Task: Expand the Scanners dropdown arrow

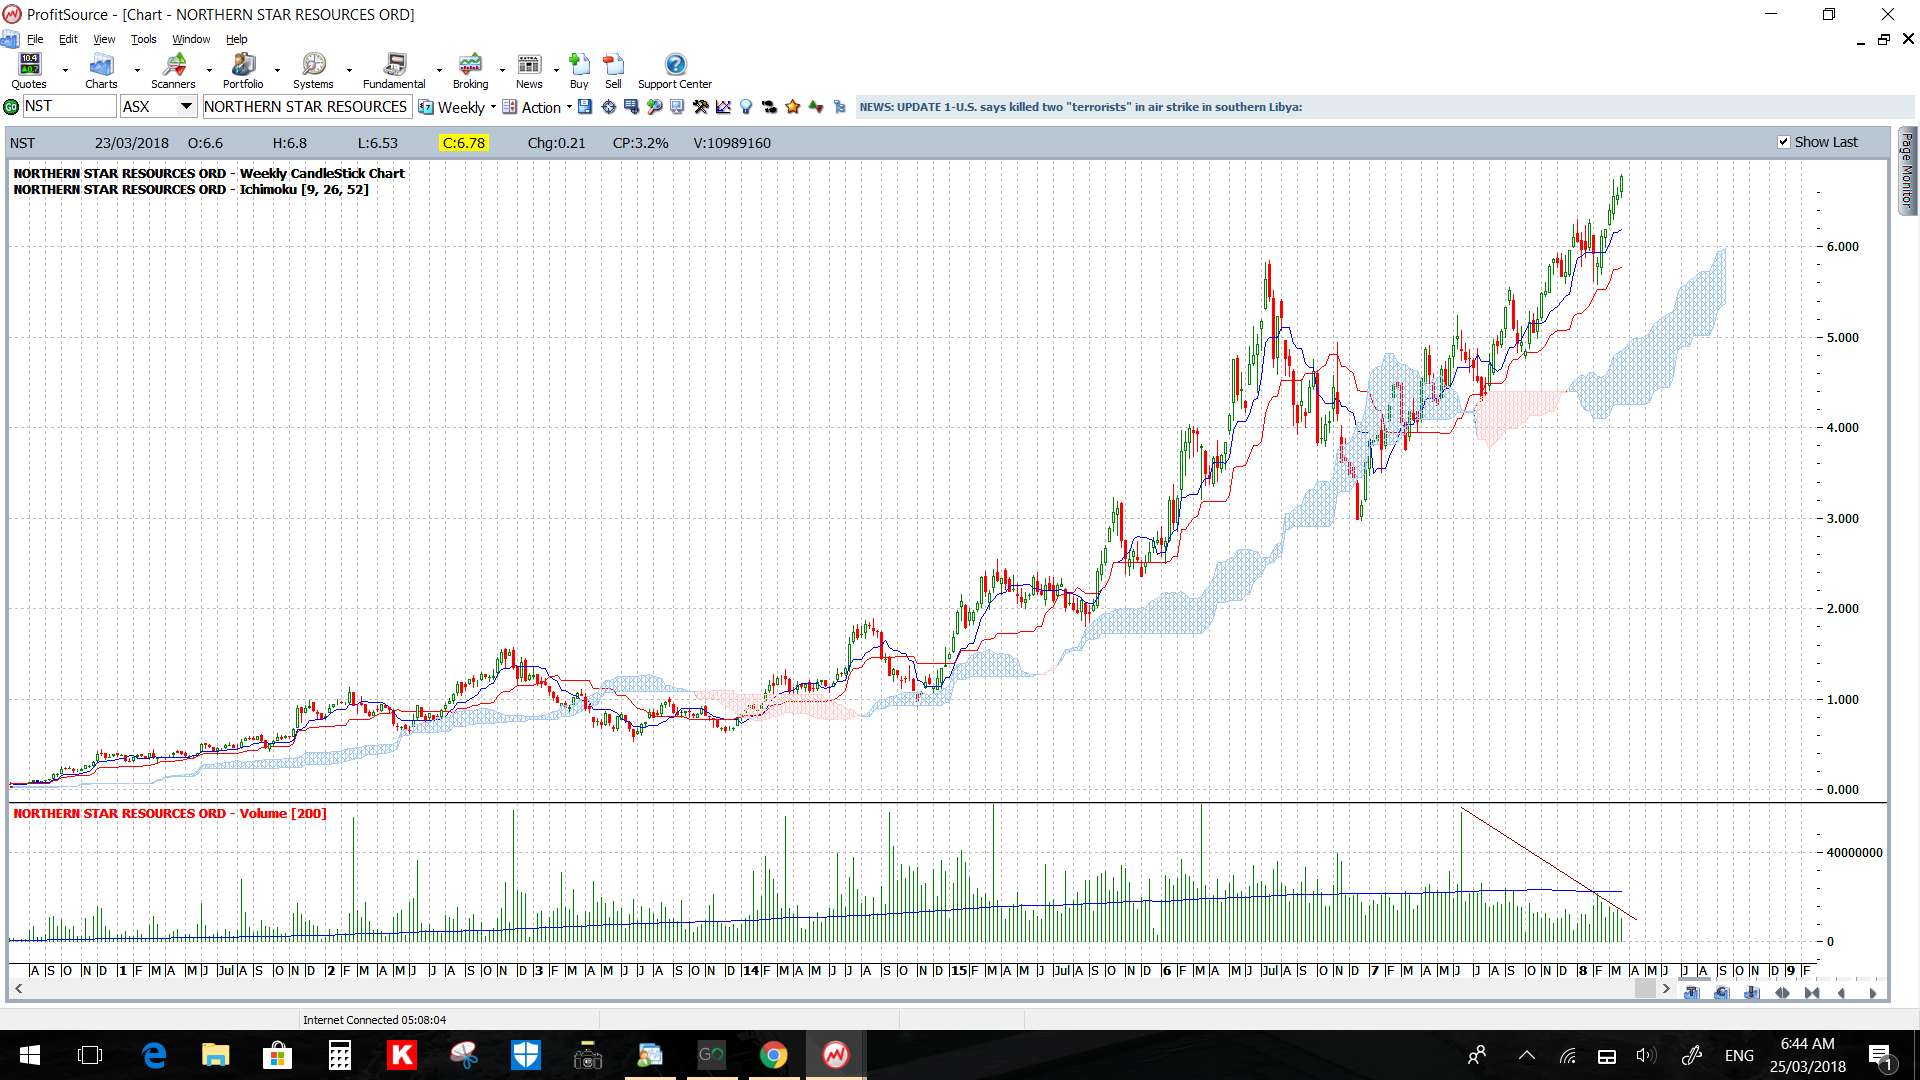Action: click(209, 71)
